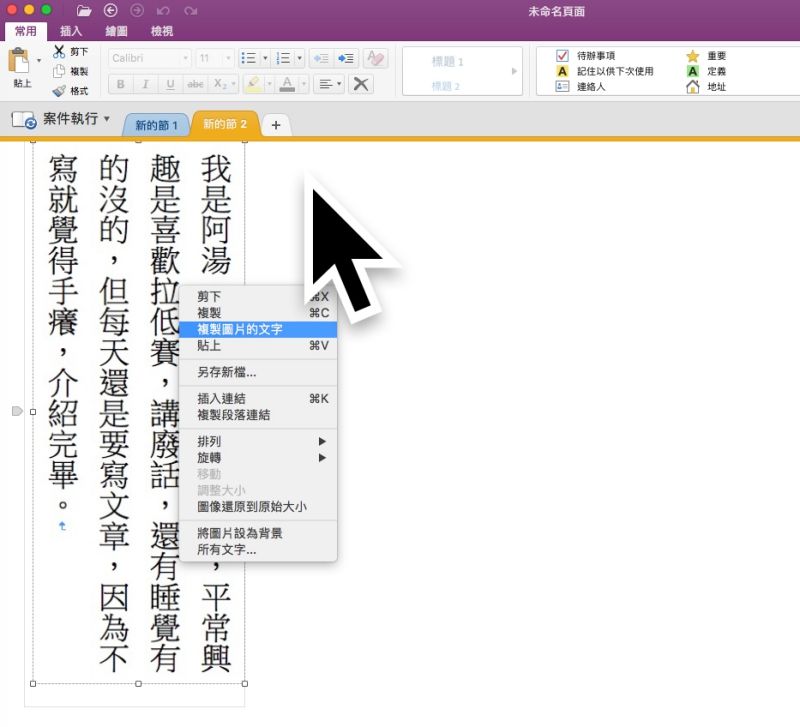The image size is (800, 727).
Task: Click the clear formatting eraser icon
Action: click(376, 58)
